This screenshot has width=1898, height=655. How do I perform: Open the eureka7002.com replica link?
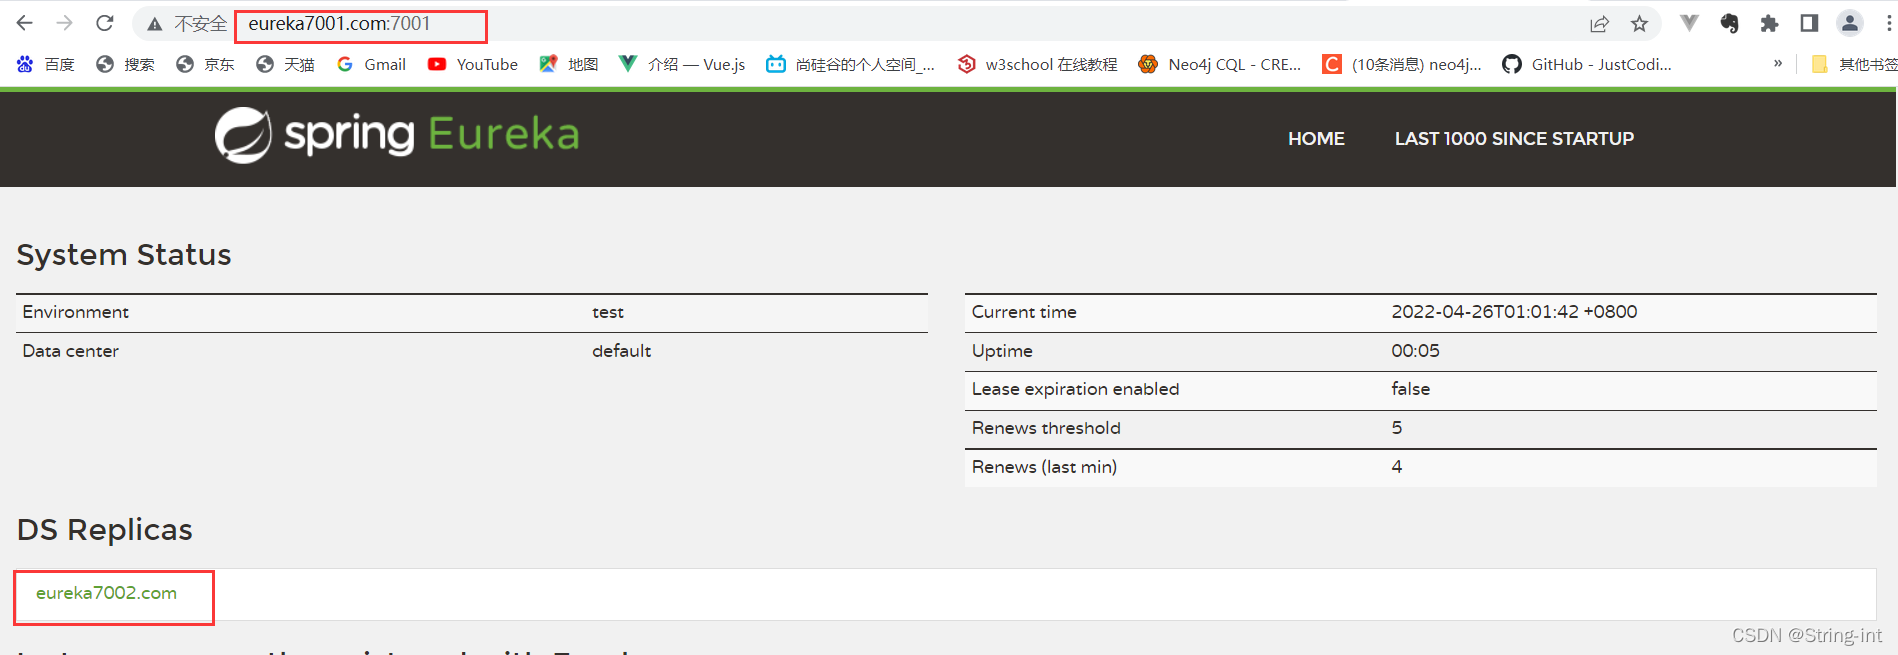tap(106, 593)
